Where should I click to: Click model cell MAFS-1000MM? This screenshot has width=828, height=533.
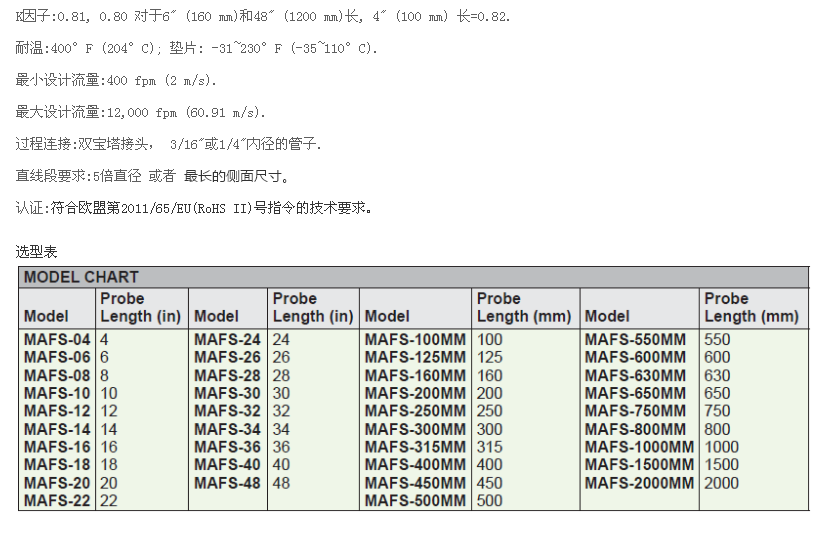(639, 447)
